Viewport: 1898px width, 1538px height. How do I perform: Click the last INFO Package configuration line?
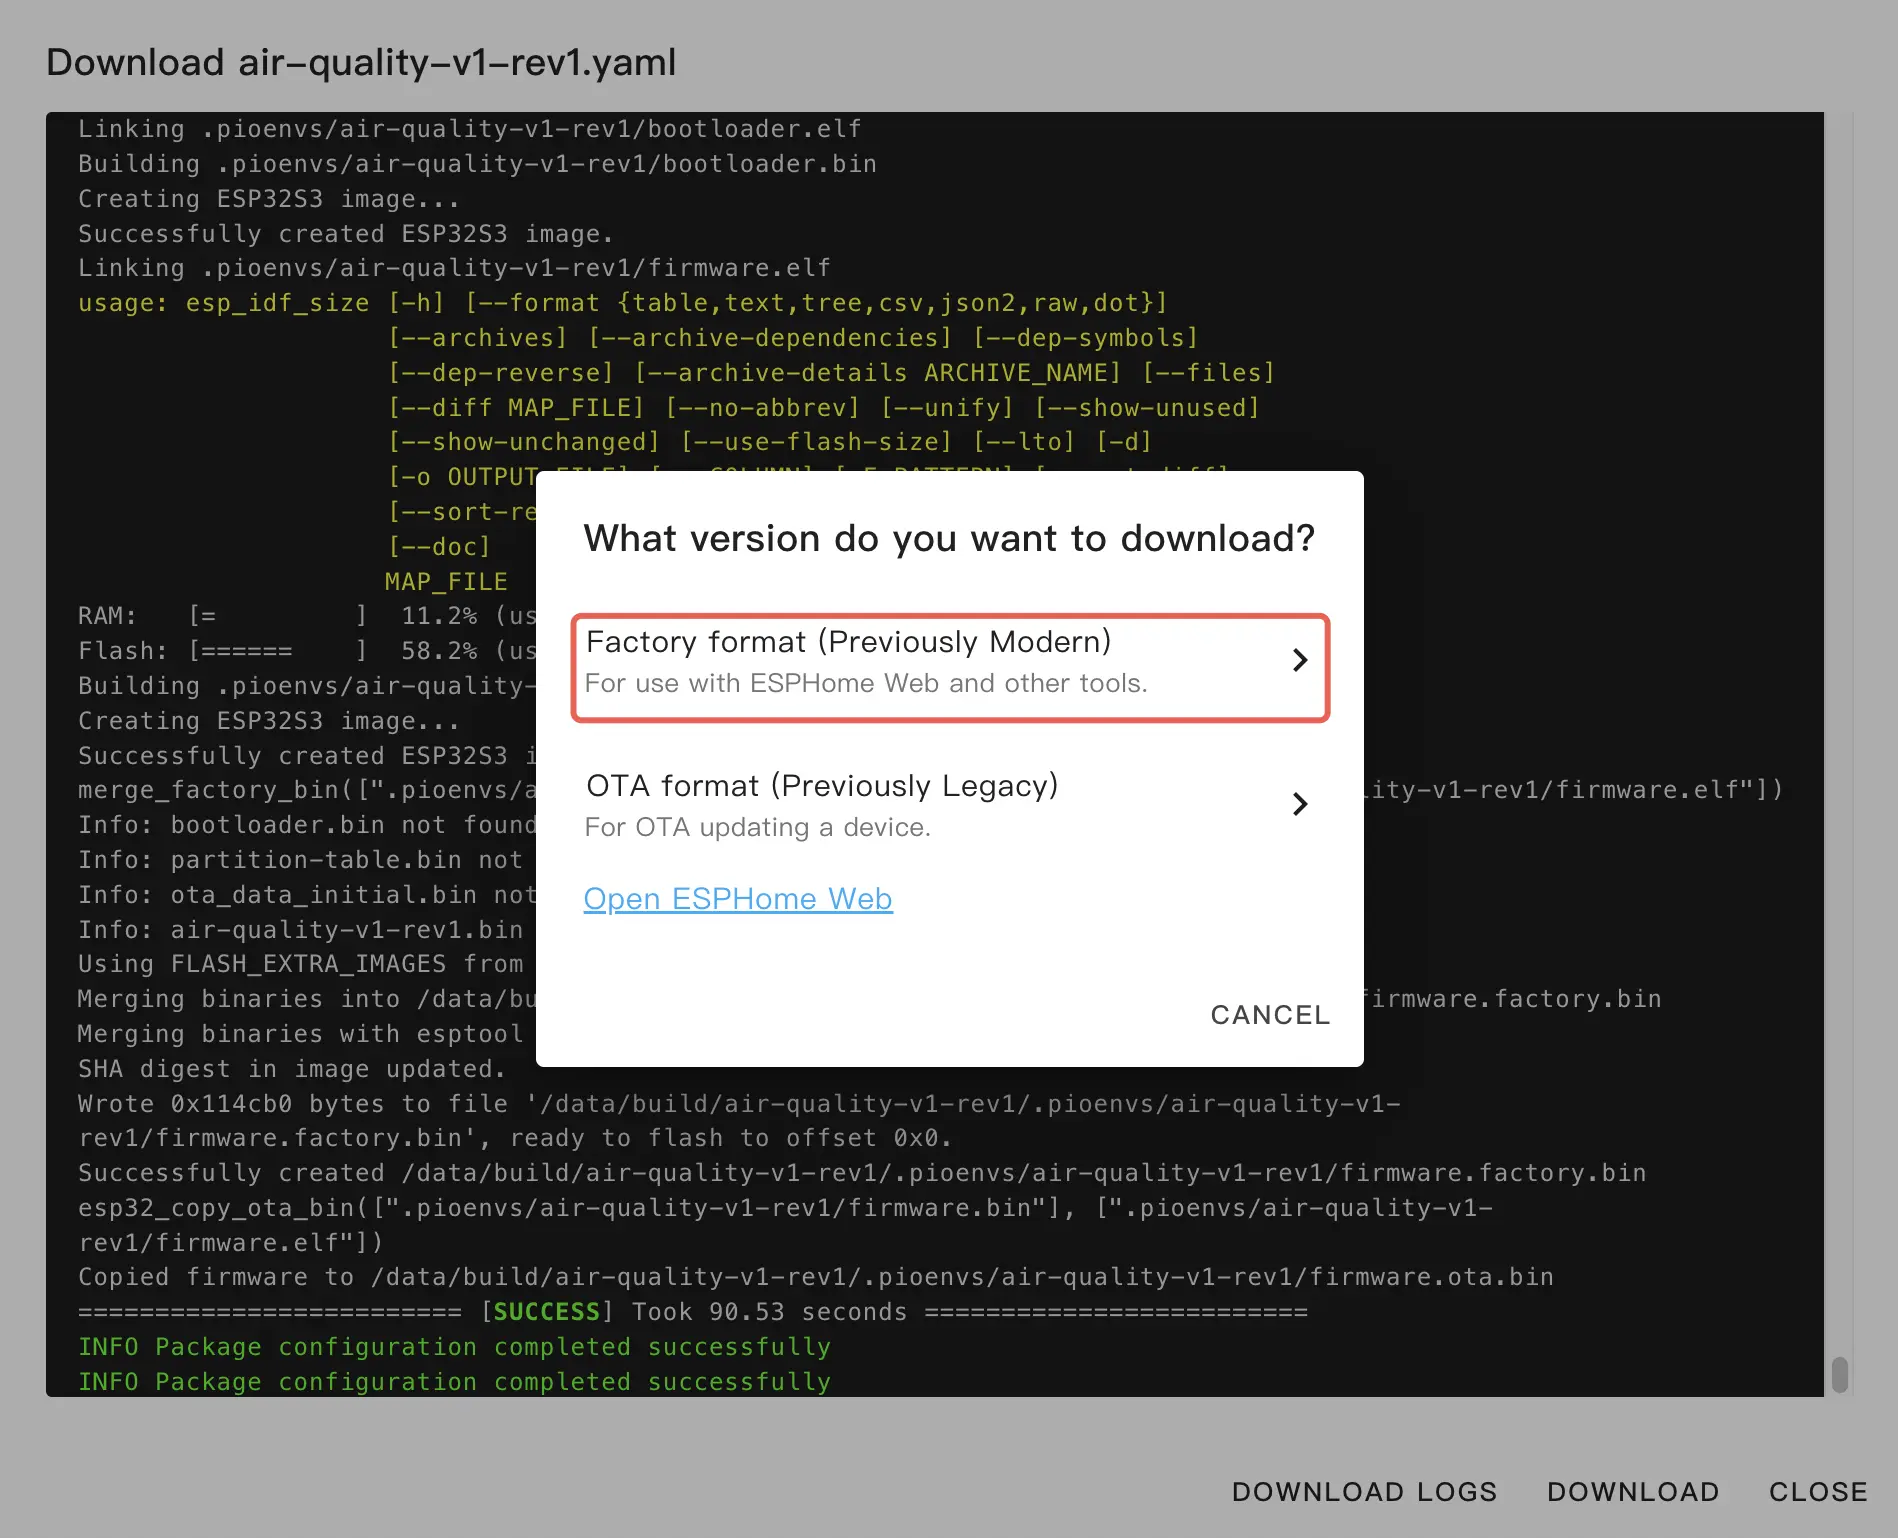(454, 1382)
